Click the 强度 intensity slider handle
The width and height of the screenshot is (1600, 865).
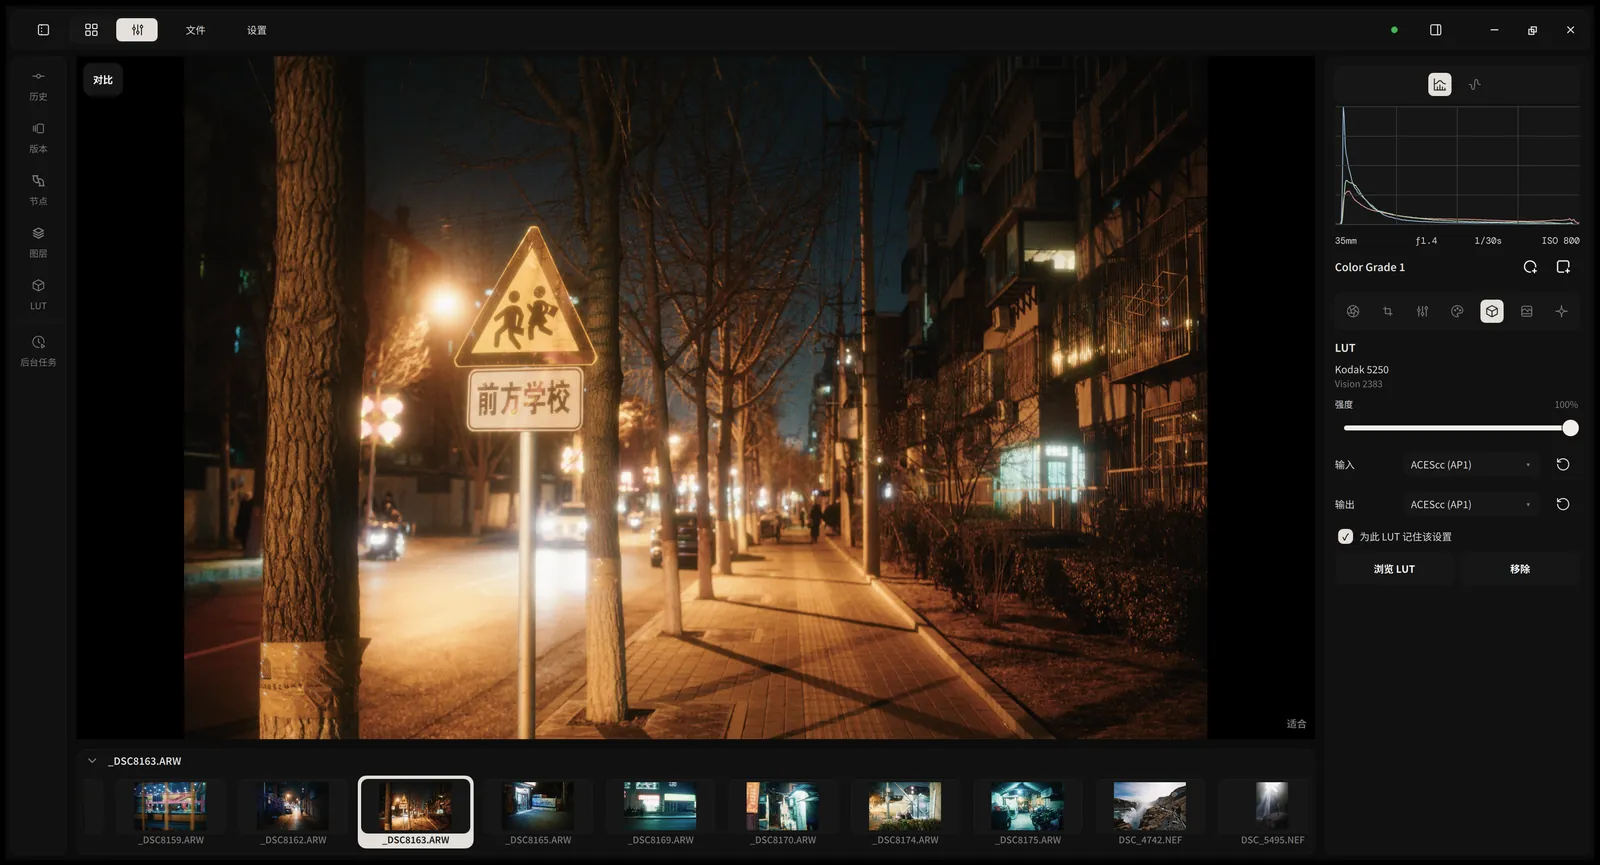[1570, 428]
